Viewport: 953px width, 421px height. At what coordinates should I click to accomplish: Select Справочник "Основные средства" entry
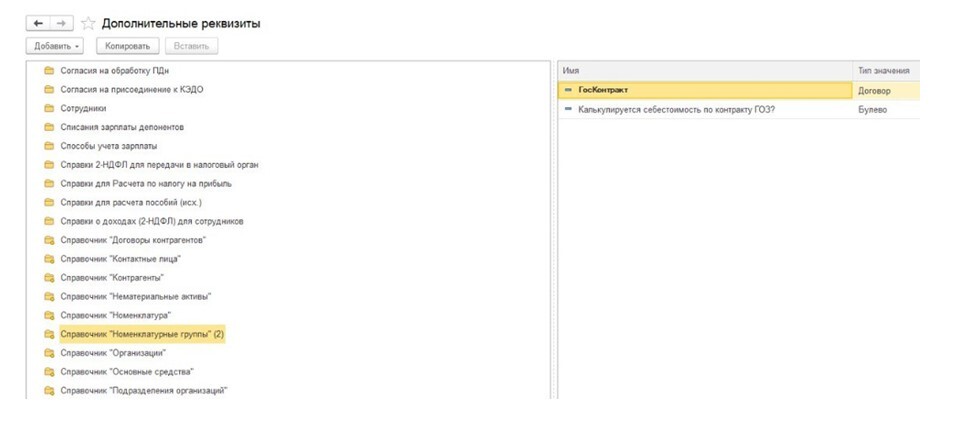[x=127, y=372]
